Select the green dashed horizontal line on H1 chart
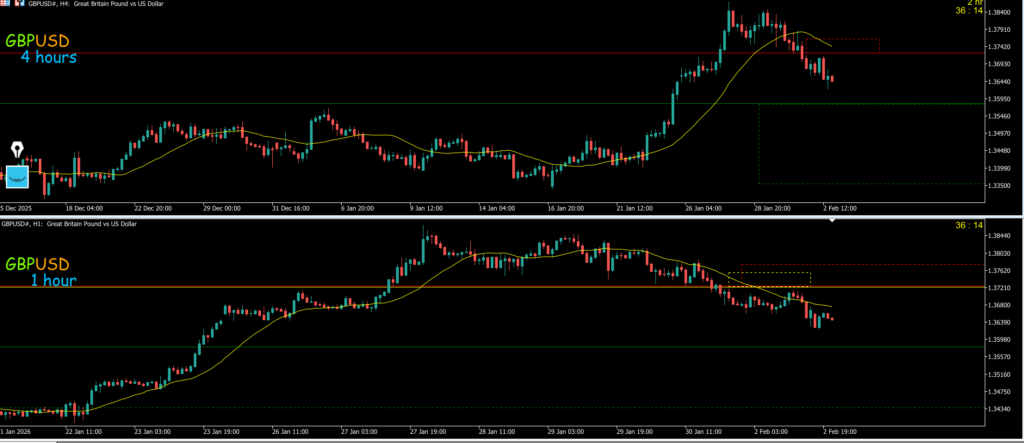Screen dimensions: 1024x443 [493, 408]
